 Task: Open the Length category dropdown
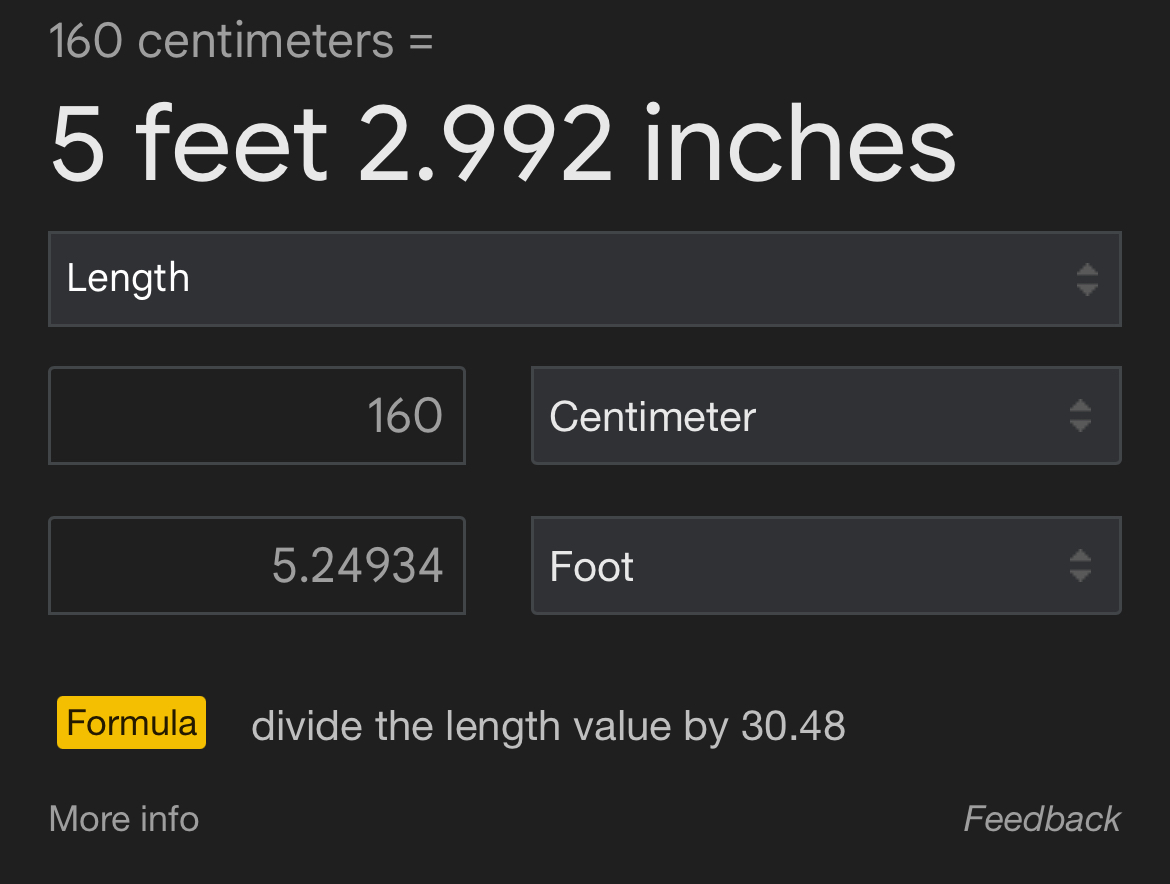tap(584, 279)
